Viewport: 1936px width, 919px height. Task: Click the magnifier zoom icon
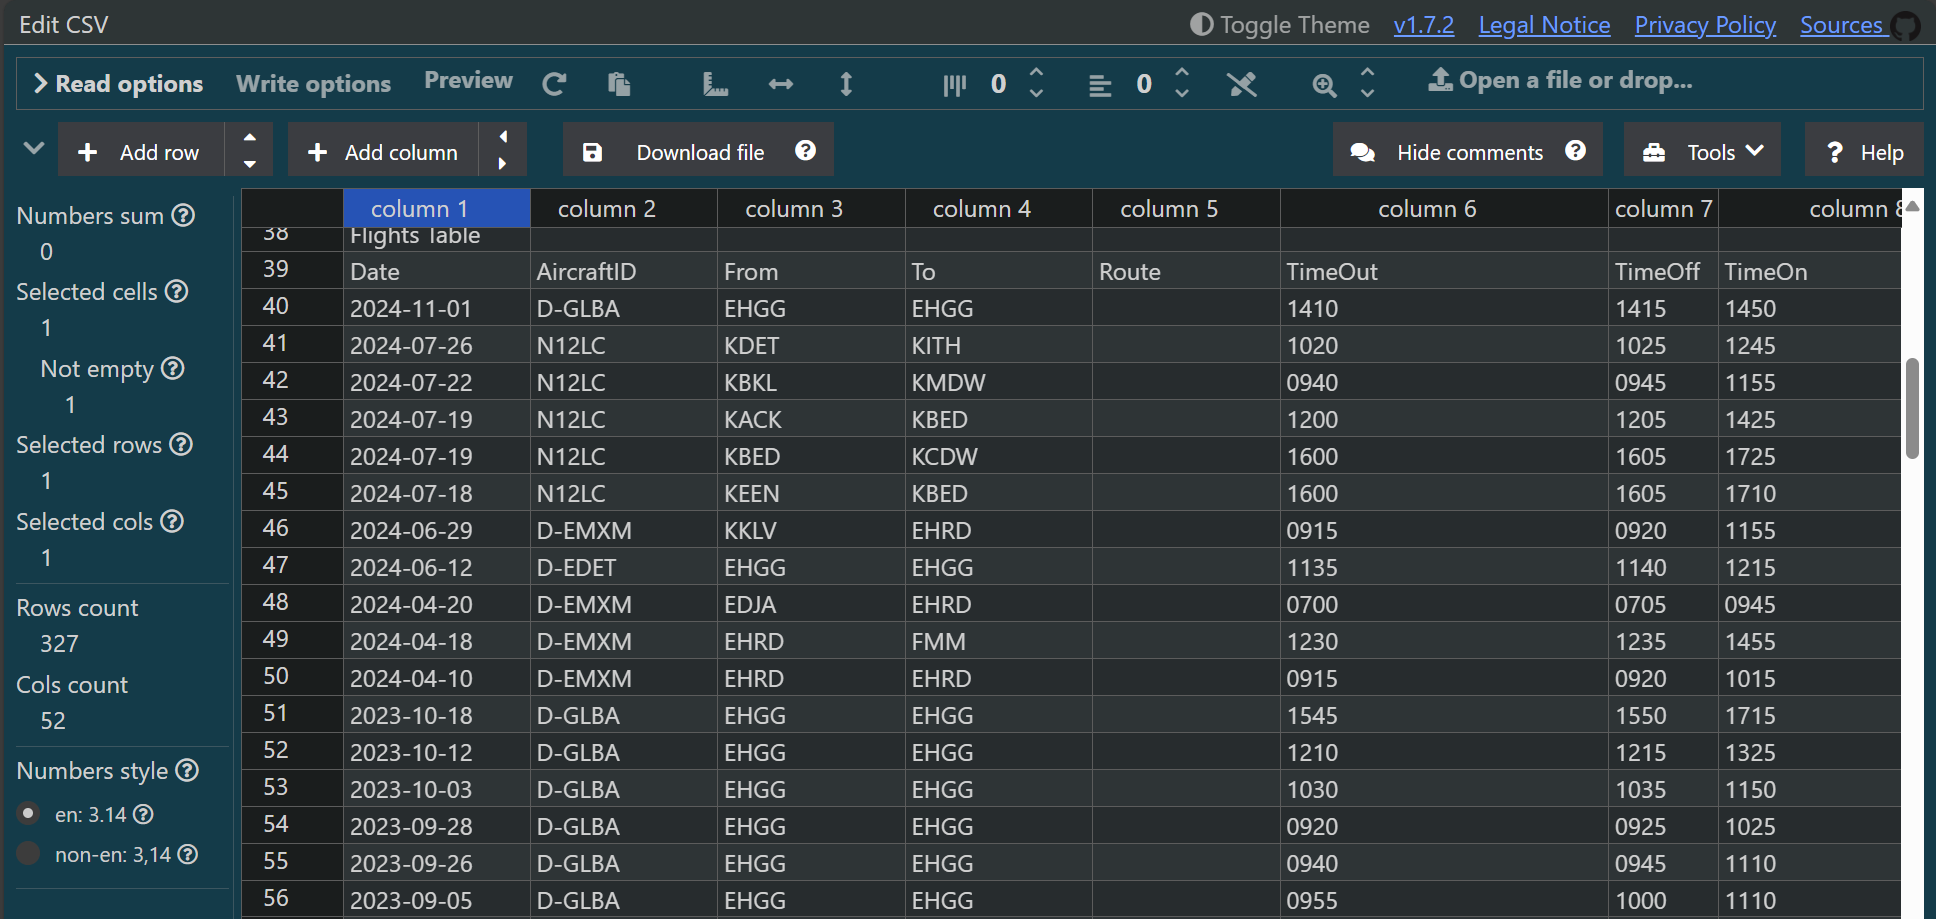pos(1324,85)
